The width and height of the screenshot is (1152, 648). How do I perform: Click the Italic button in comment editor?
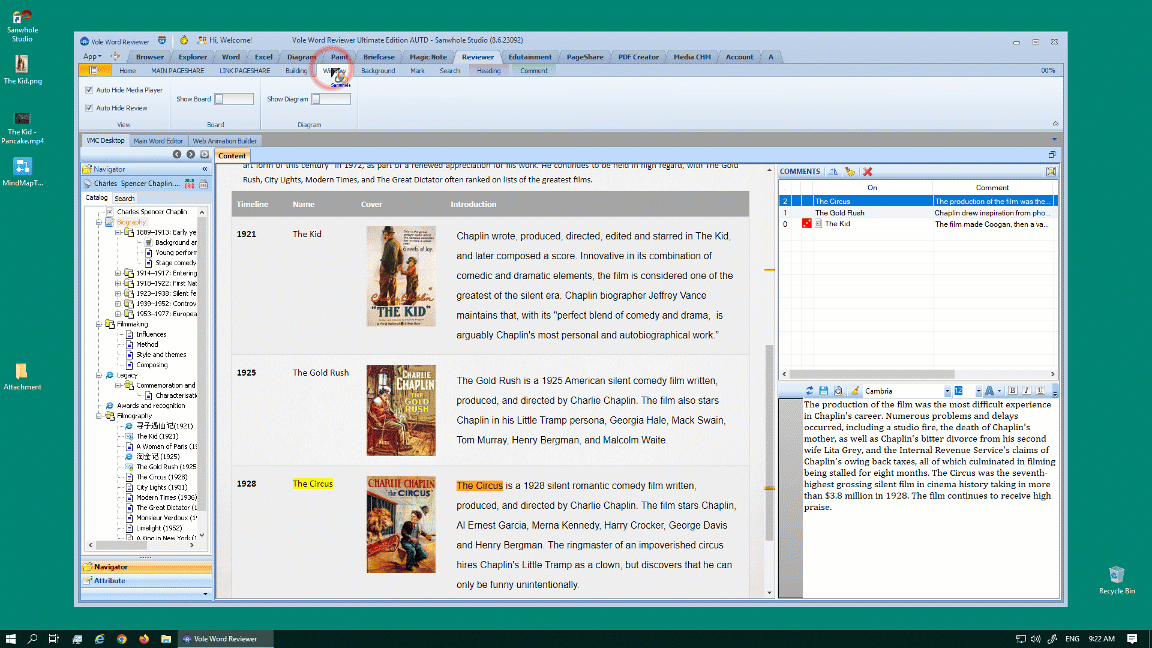coord(1026,390)
